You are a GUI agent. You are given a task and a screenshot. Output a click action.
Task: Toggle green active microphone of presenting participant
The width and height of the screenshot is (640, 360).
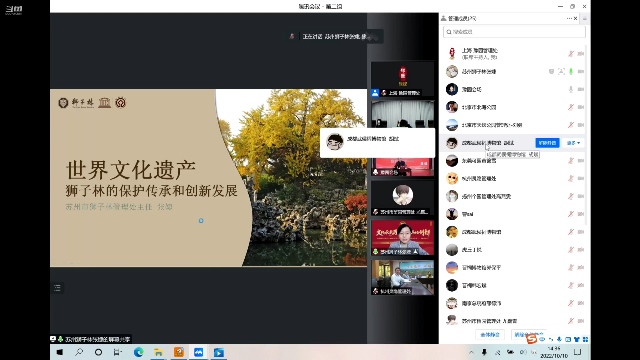571,71
